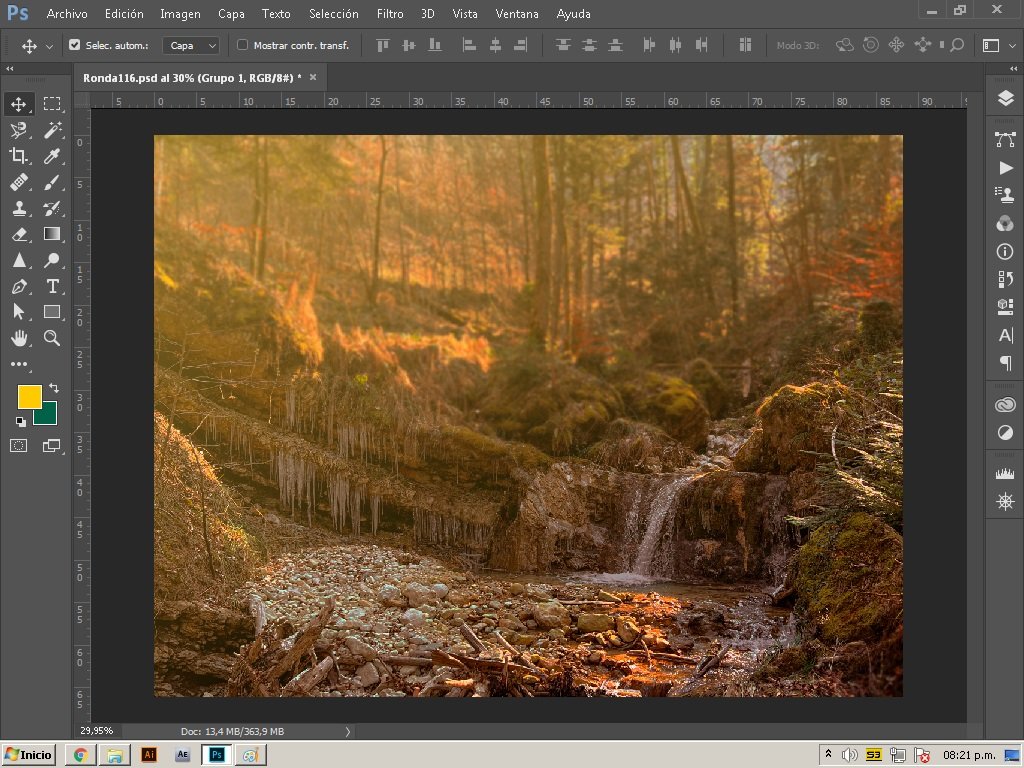Viewport: 1024px width, 768px height.
Task: Open the Paths panel icon
Action: click(x=1005, y=139)
